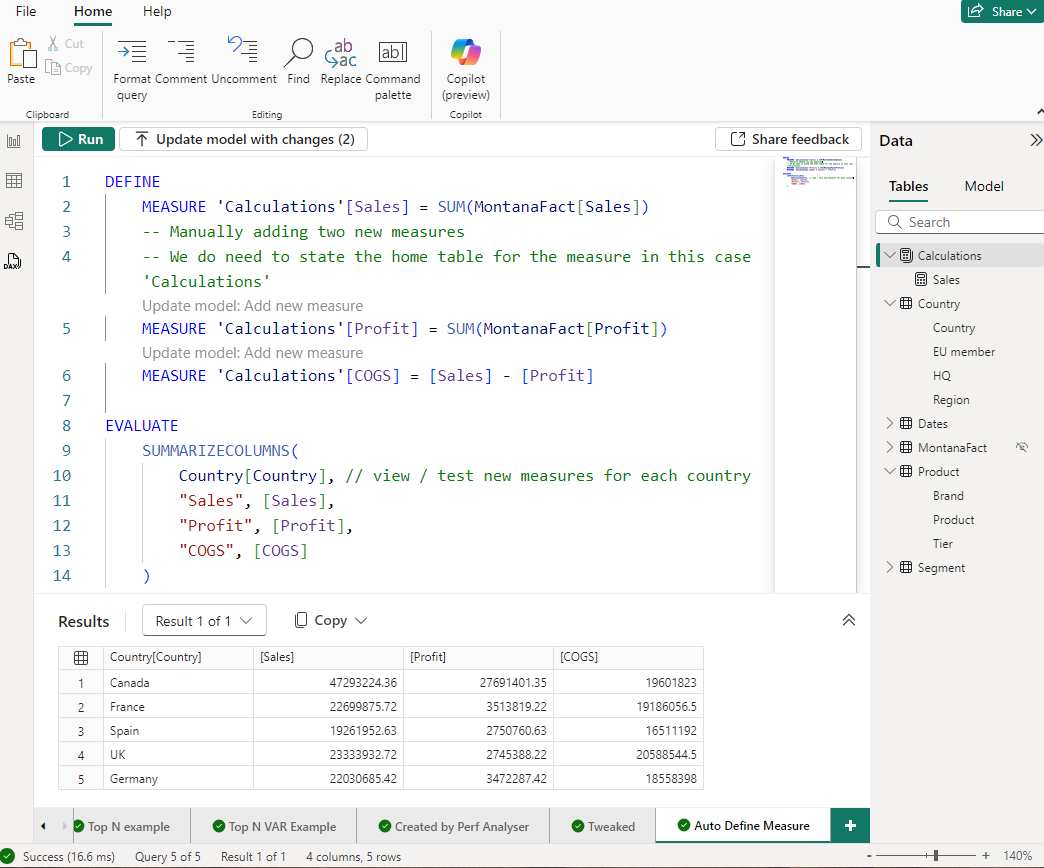
Task: Click the Paste clipboard icon
Action: (22, 53)
